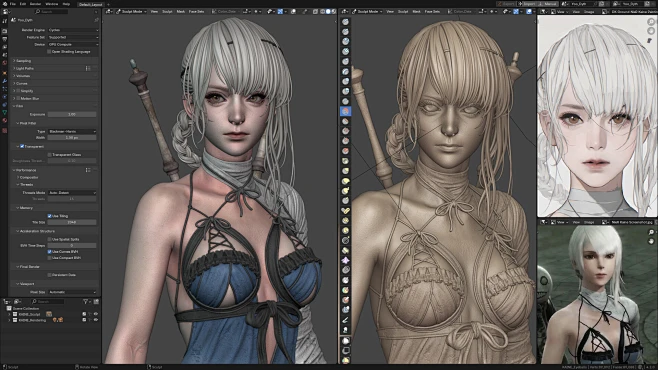Viewport: 658px width, 370px height.
Task: Open the Edit menu
Action: (x=23, y=4)
